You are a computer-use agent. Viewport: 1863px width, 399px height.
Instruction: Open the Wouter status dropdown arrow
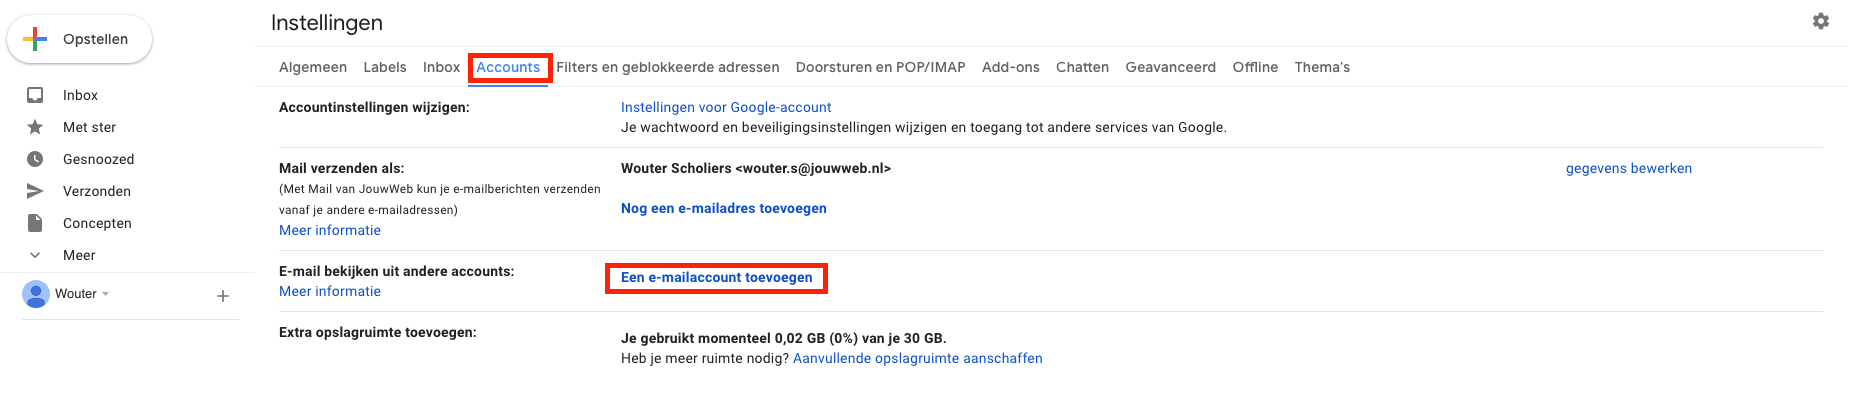[106, 294]
